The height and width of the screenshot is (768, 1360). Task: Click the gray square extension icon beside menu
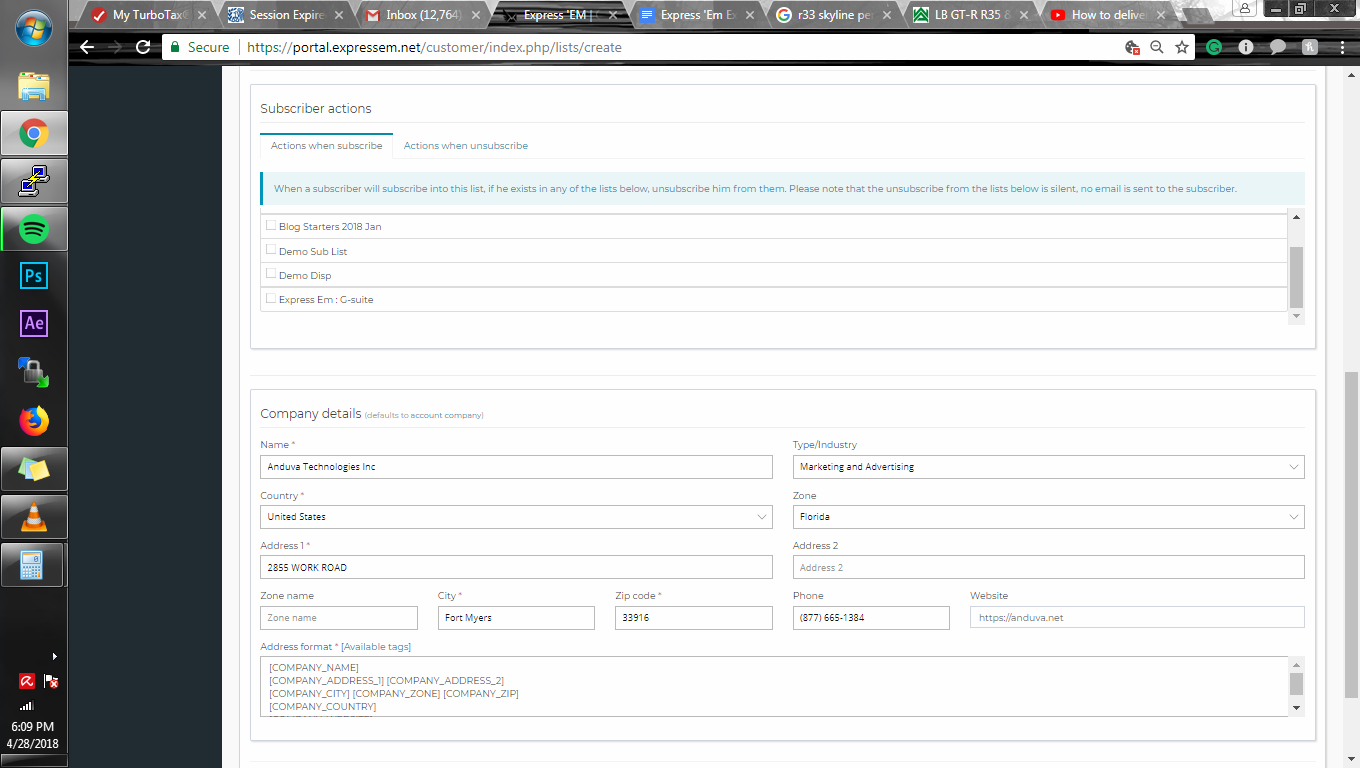click(x=1310, y=47)
